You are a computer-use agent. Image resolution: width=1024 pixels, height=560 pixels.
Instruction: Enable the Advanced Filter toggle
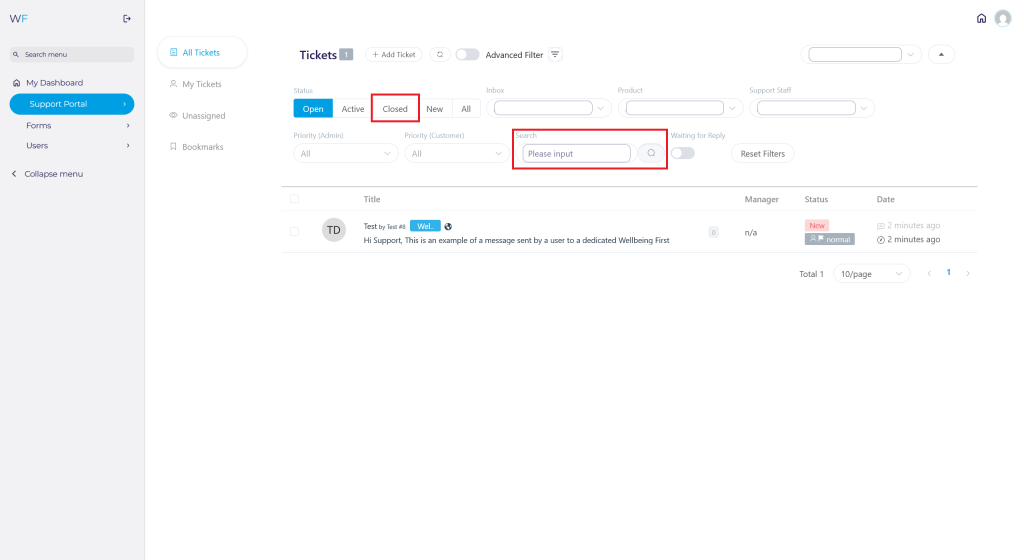tap(467, 54)
